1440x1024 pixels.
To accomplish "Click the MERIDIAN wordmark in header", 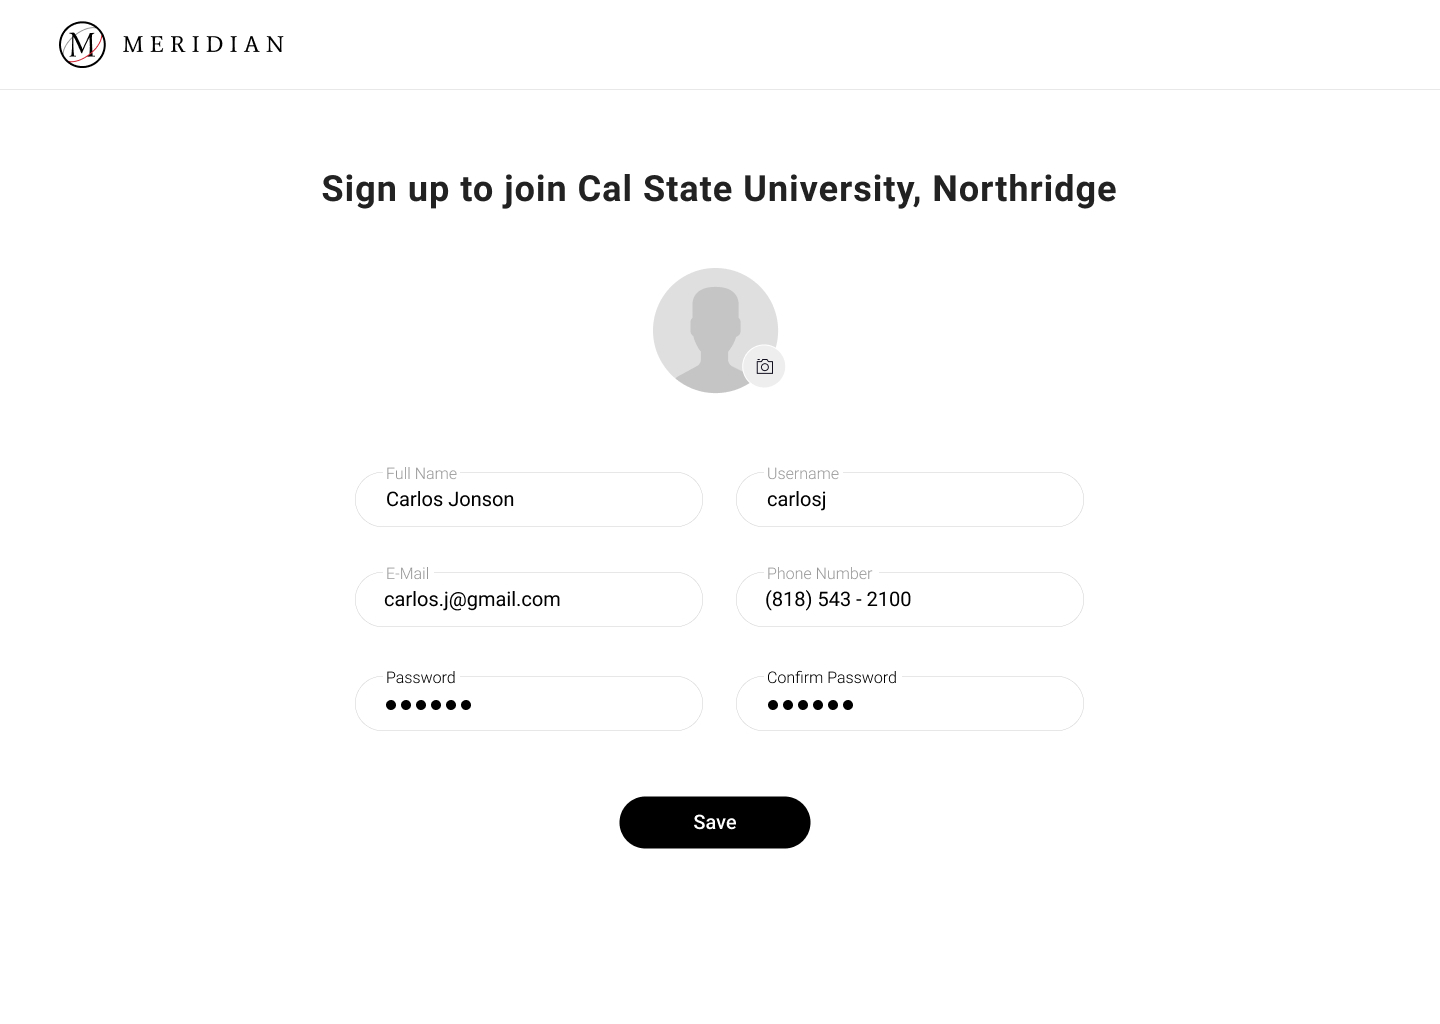I will tap(204, 44).
